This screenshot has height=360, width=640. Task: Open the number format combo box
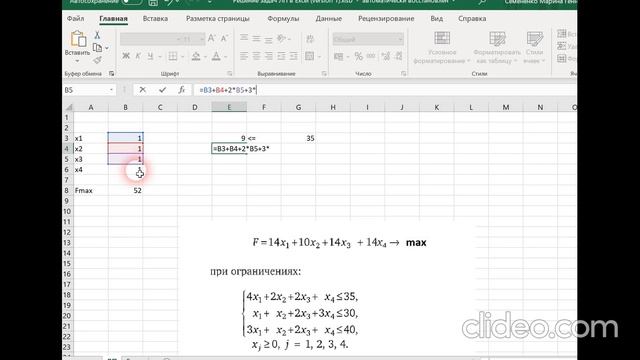pos(368,39)
